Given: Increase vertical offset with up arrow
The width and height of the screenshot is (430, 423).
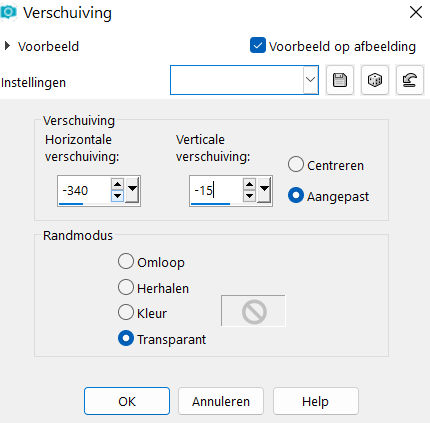Looking at the screenshot, I should [x=249, y=184].
